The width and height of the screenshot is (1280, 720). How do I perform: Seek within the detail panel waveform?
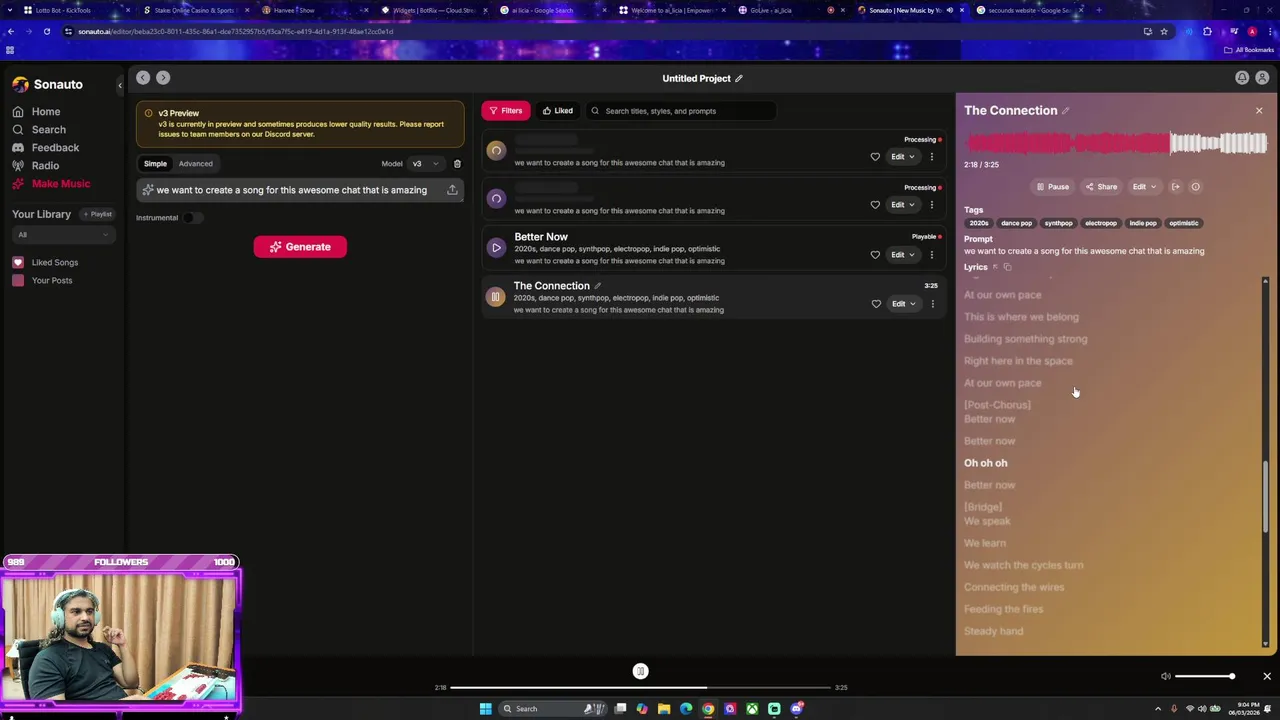point(1116,144)
